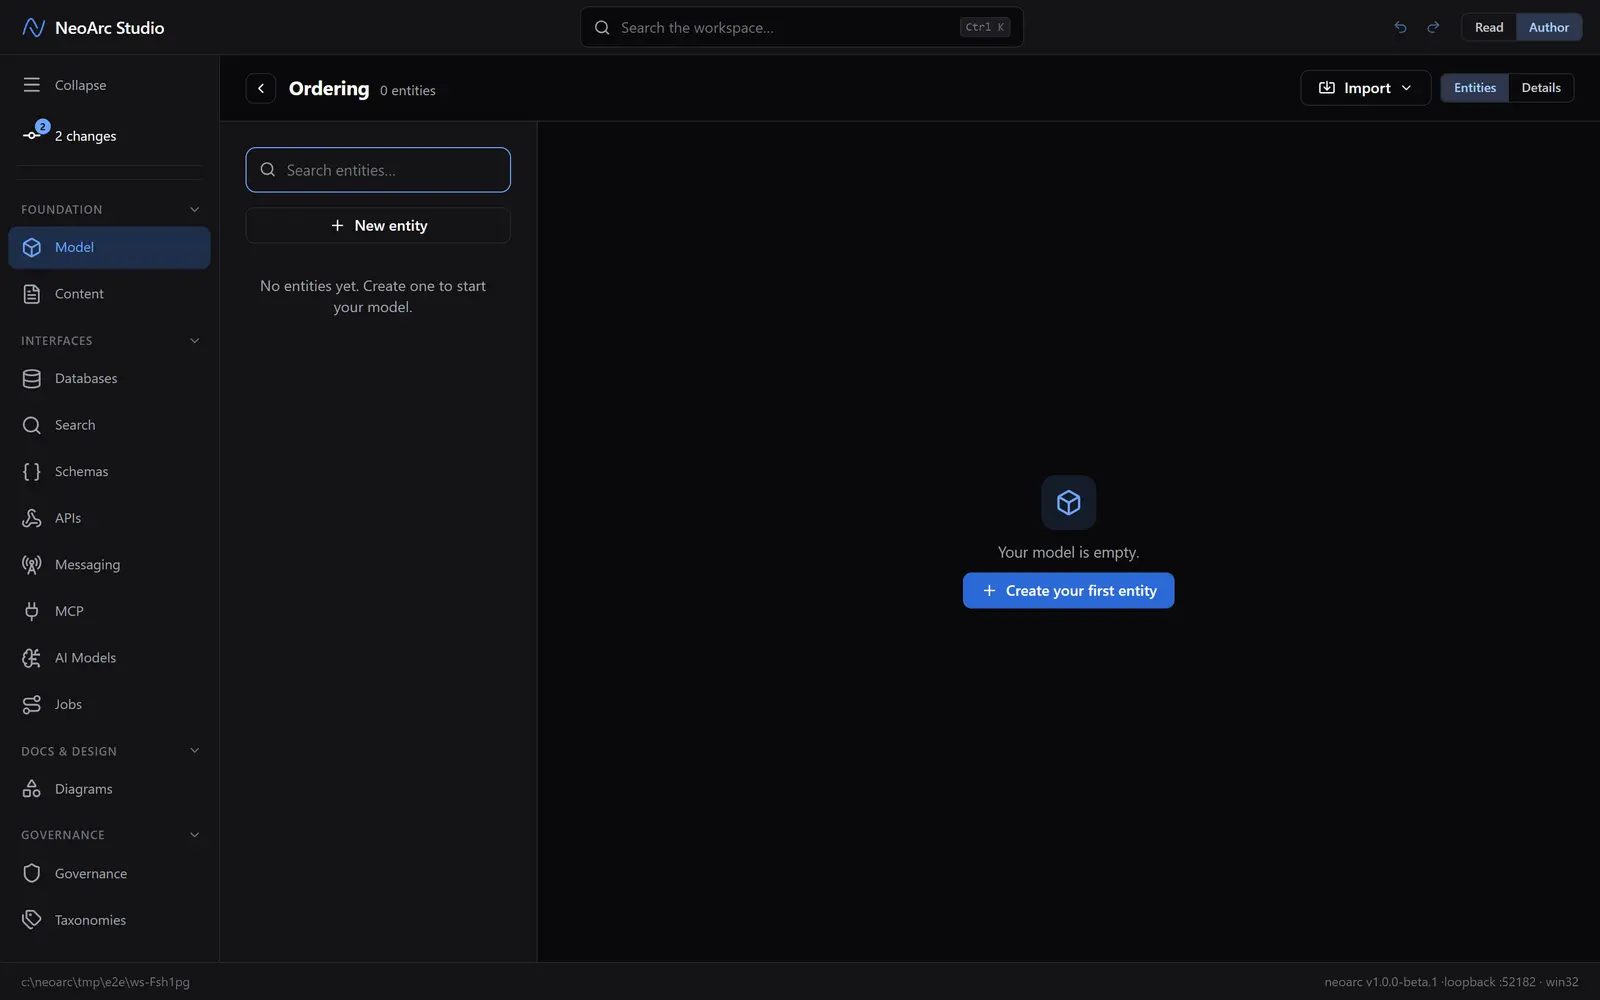Open Content in the sidebar
Screen dimensions: 1600x1000
pyautogui.click(x=109, y=294)
